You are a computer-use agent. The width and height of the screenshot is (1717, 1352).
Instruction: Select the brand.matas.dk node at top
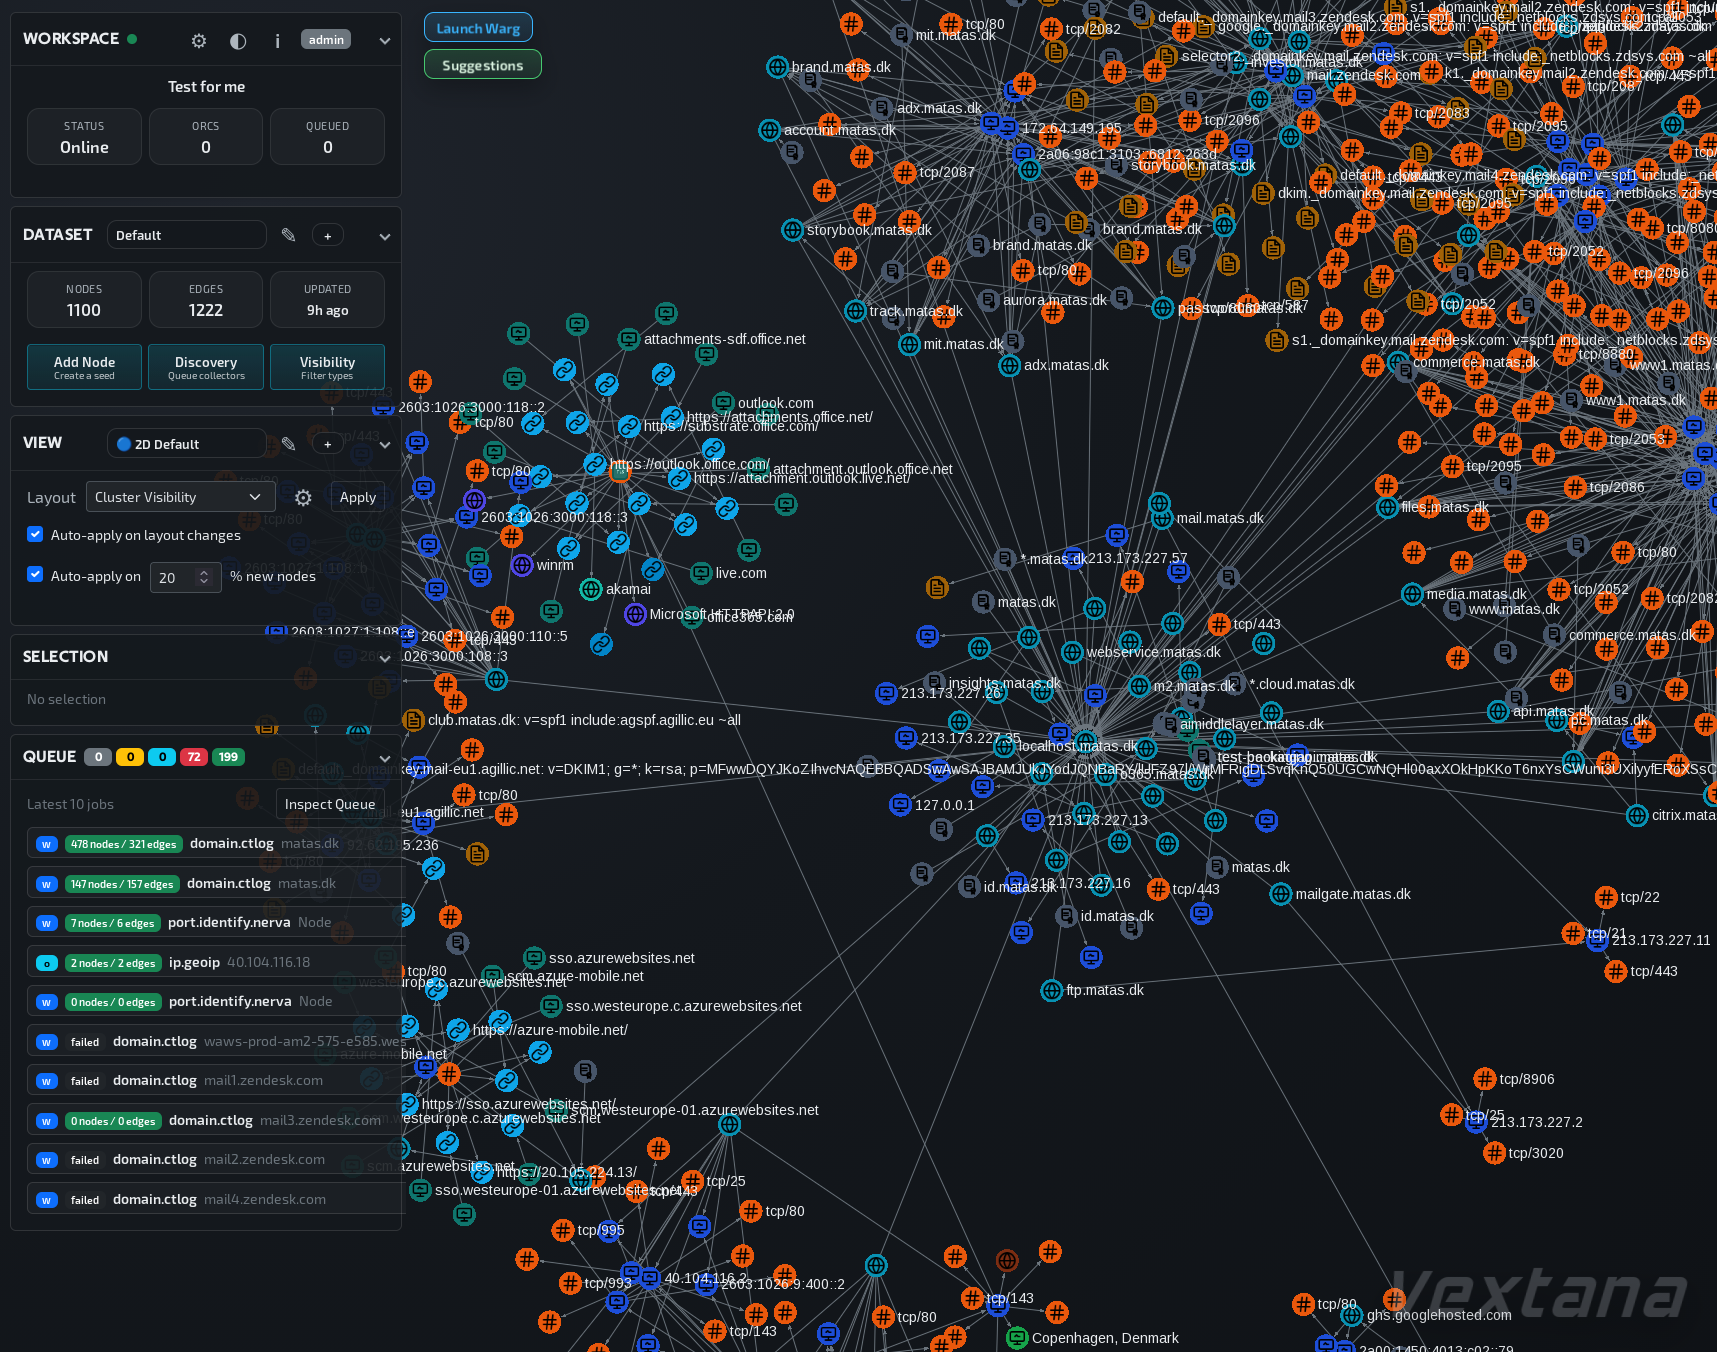[777, 67]
